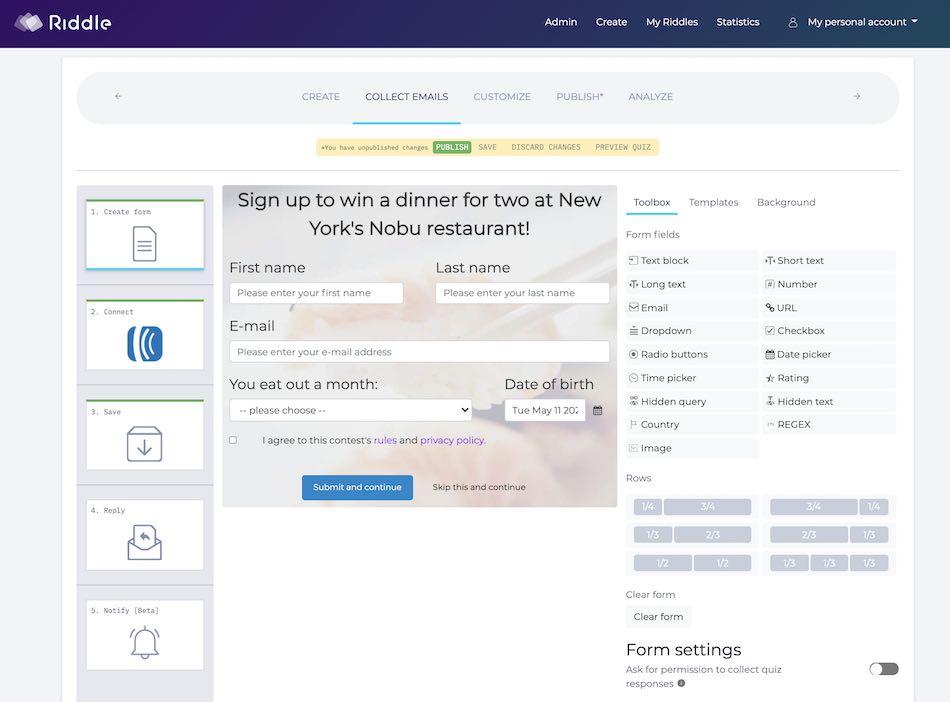Add a Hidden query field
This screenshot has width=950, height=702.
coord(692,402)
